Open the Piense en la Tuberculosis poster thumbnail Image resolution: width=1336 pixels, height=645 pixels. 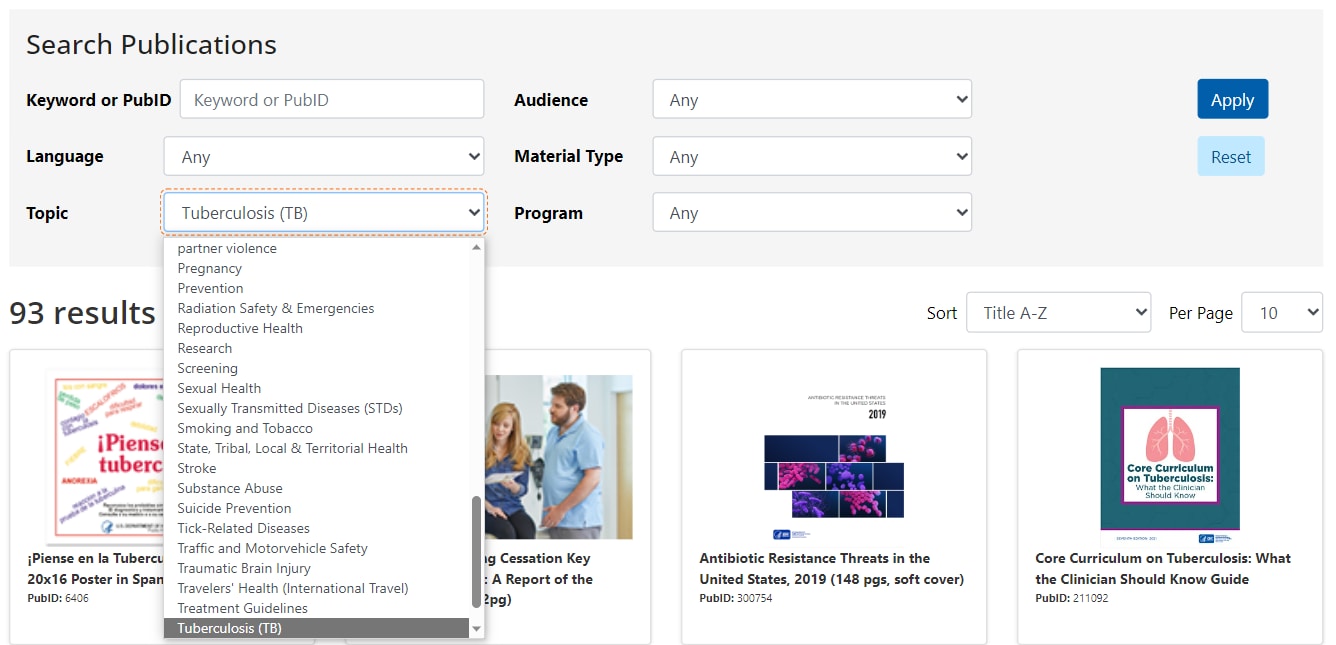click(x=105, y=458)
